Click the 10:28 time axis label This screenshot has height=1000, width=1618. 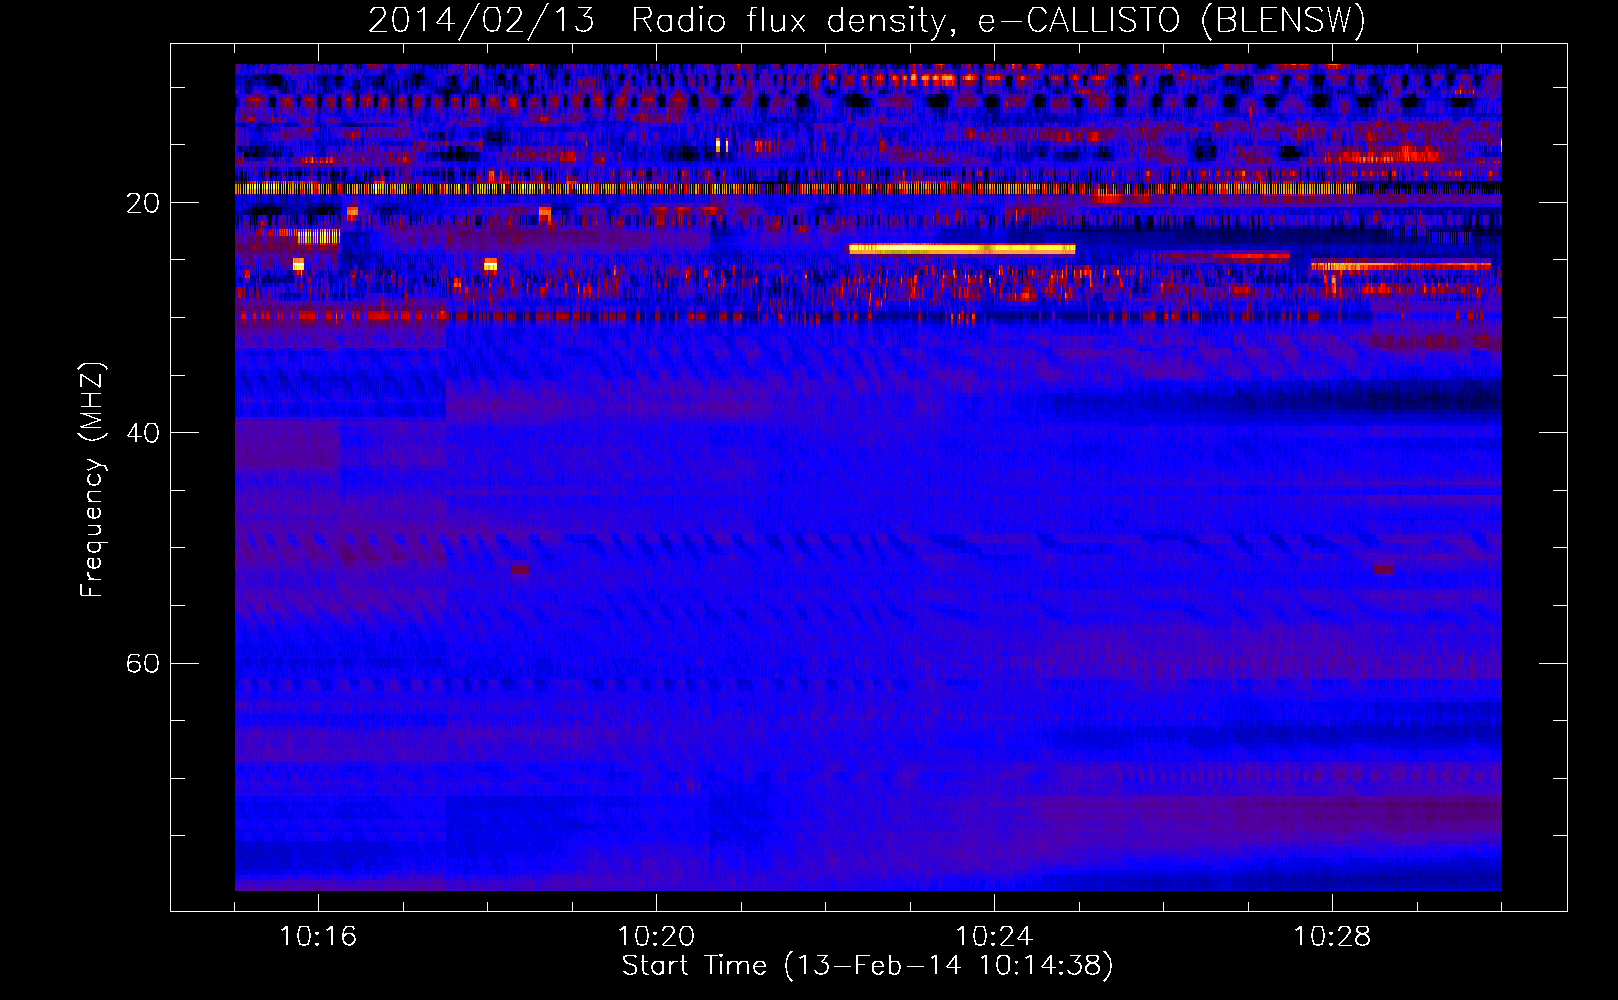click(x=1332, y=937)
